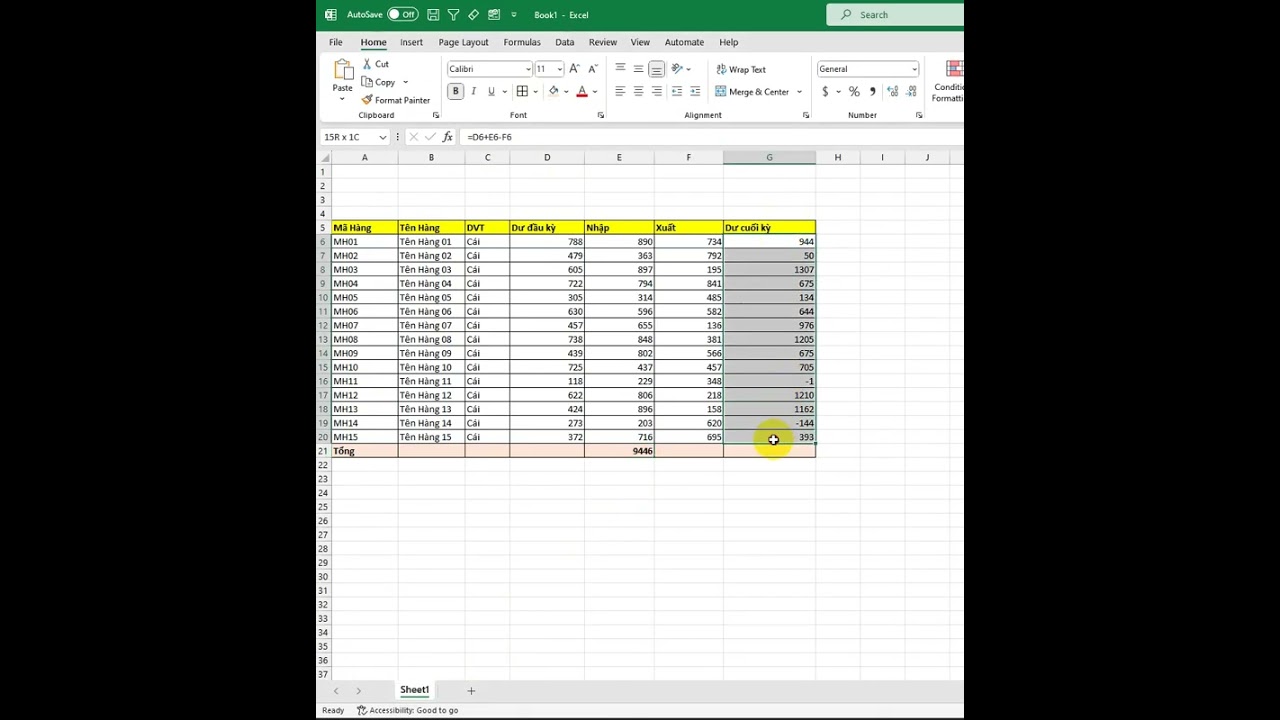The width and height of the screenshot is (1280, 720).
Task: Toggle Italic formatting
Action: 473,91
